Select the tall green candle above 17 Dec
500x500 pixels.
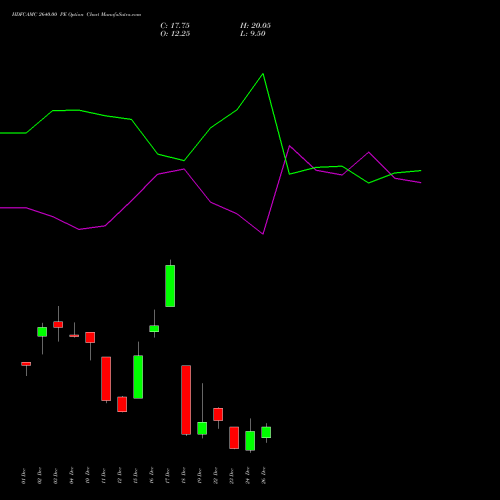(x=170, y=286)
